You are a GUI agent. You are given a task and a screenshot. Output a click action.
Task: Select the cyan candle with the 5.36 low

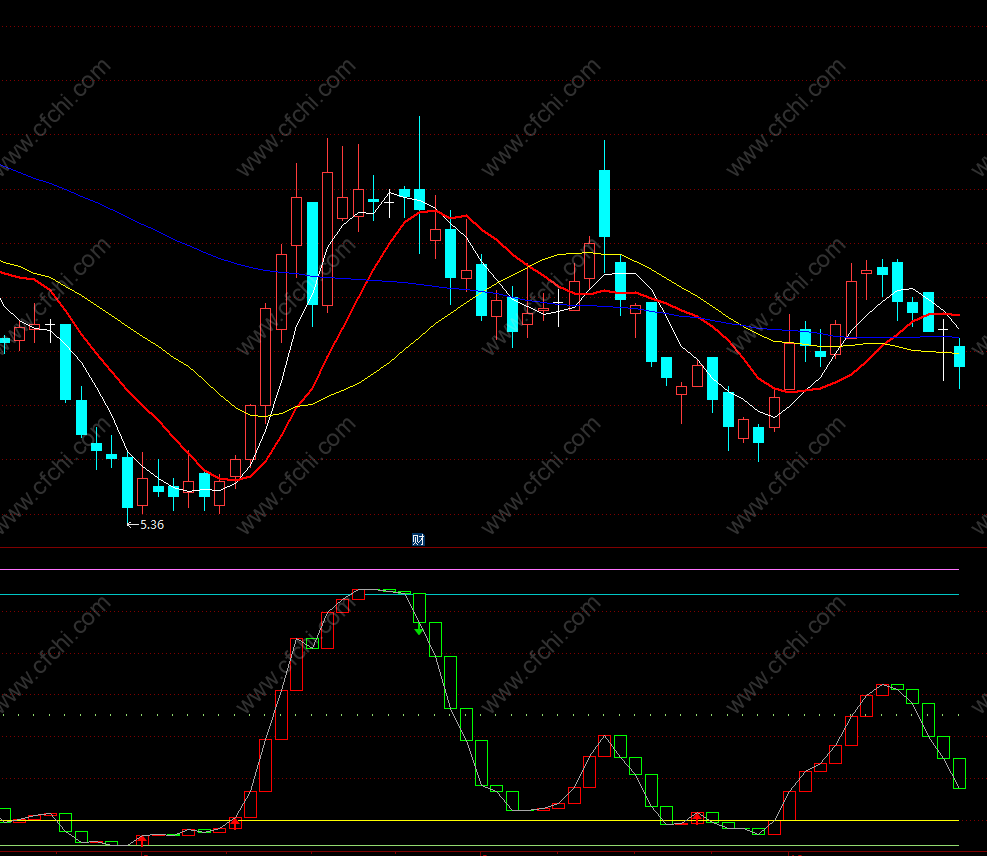point(128,482)
